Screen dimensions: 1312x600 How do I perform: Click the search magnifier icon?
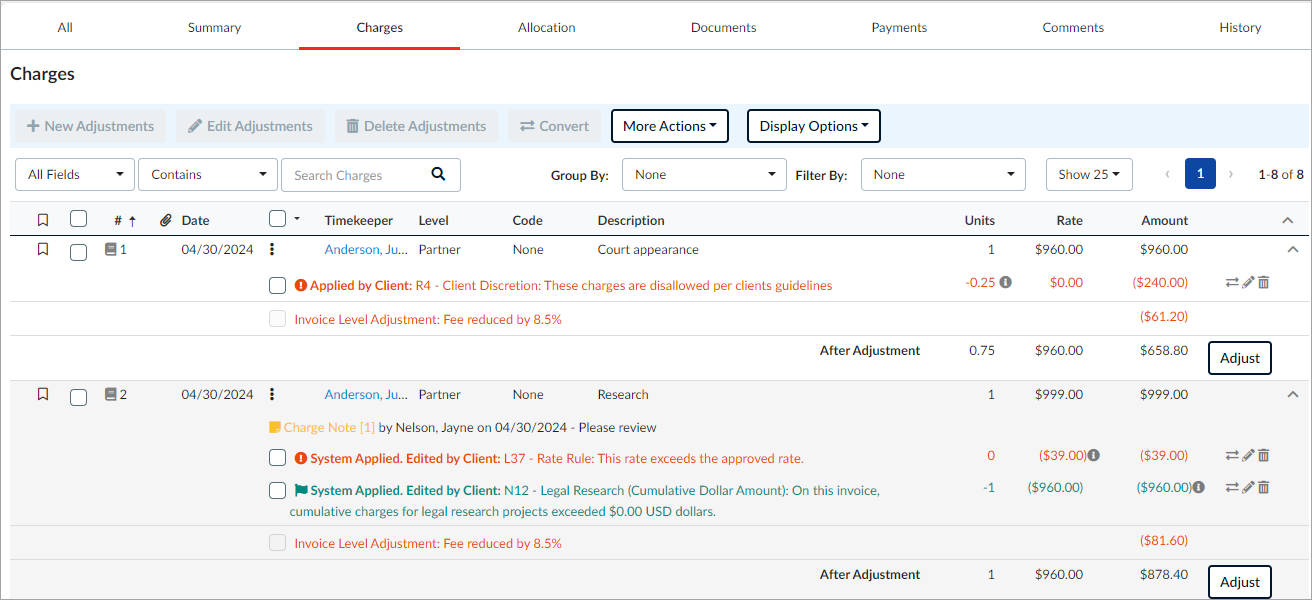coord(438,174)
